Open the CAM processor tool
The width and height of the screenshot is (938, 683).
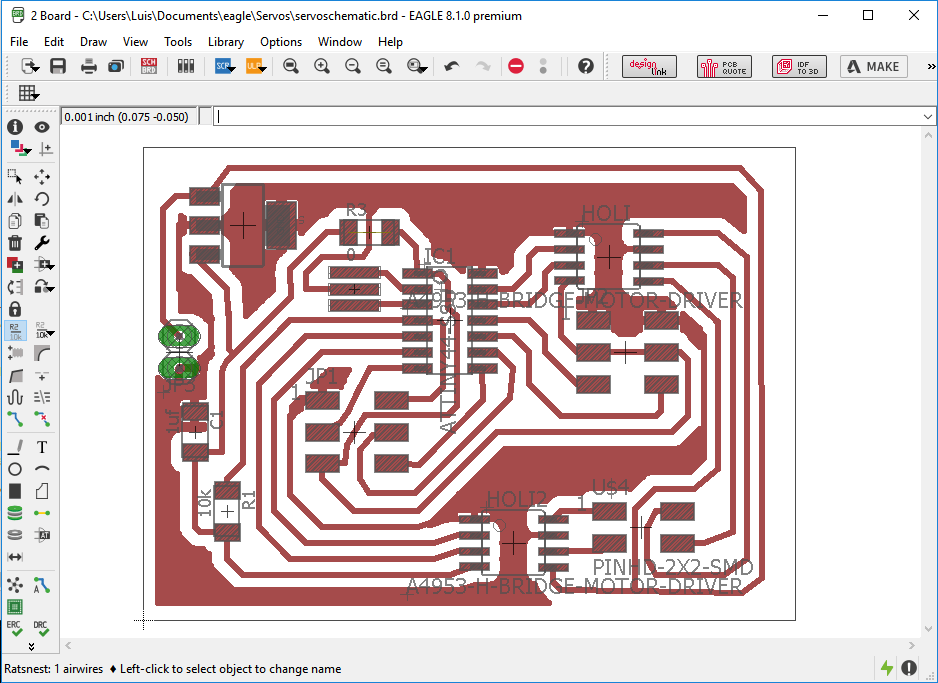(115, 66)
